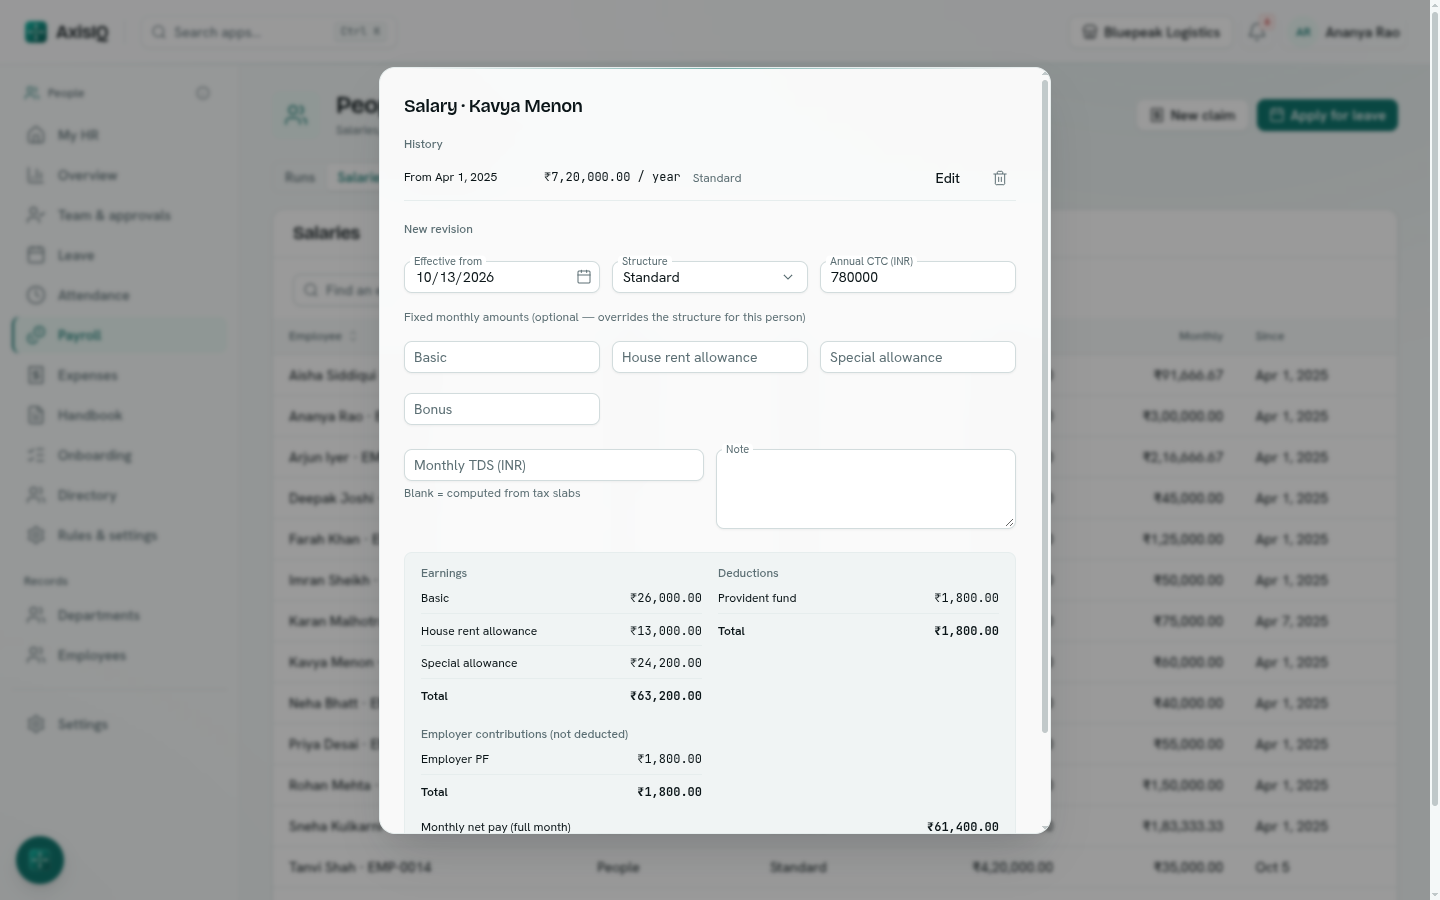
Task: Click the Settings gear in the sidebar
Action: click(36, 724)
